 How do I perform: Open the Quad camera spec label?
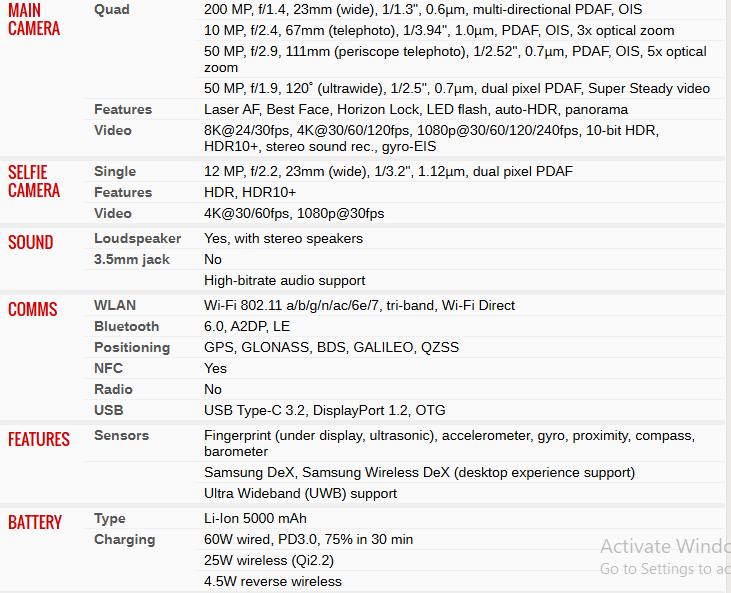coord(112,9)
